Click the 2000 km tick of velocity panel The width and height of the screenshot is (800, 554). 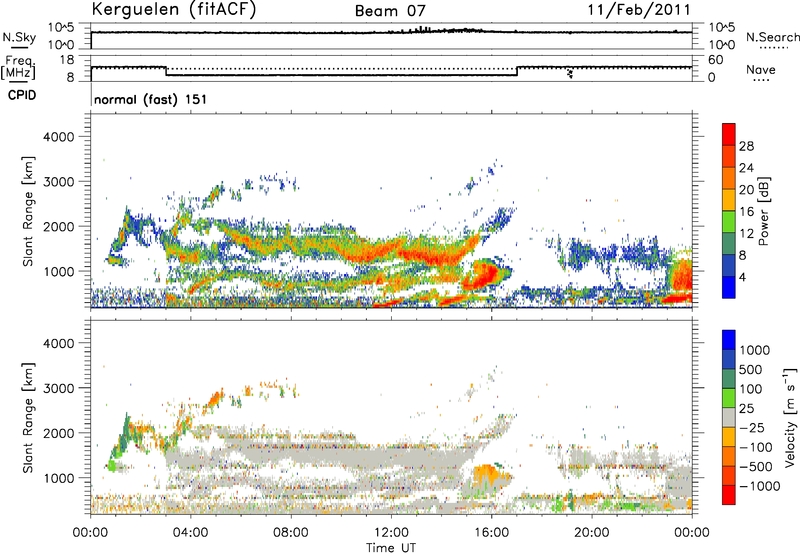58,433
